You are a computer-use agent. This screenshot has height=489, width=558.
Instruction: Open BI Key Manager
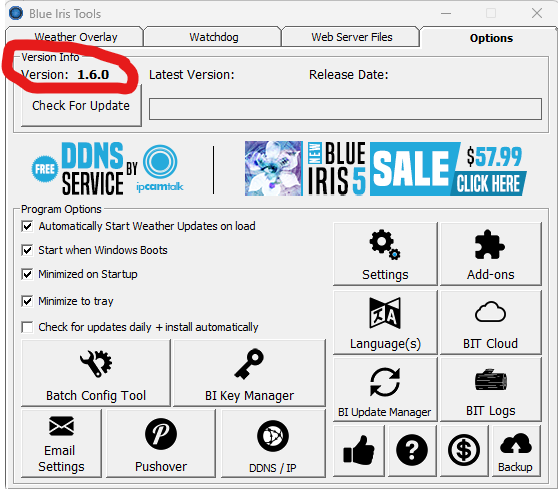[x=249, y=373]
